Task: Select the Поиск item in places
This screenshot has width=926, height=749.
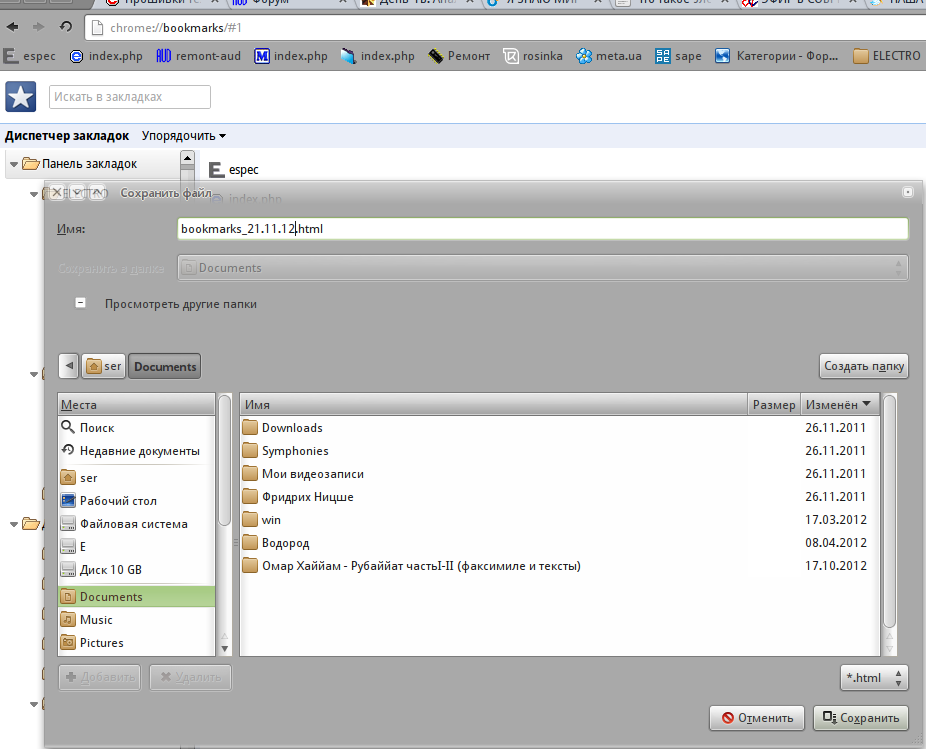Action: pos(97,428)
